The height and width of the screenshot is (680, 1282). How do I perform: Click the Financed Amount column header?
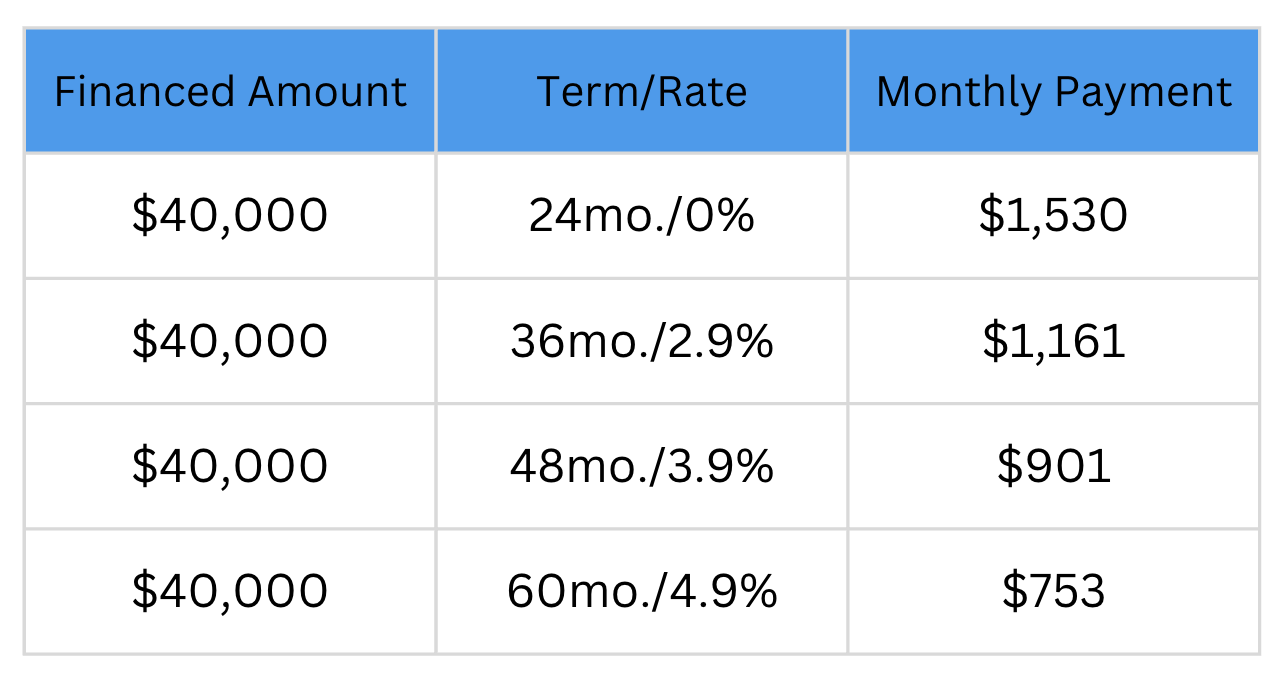coord(230,91)
